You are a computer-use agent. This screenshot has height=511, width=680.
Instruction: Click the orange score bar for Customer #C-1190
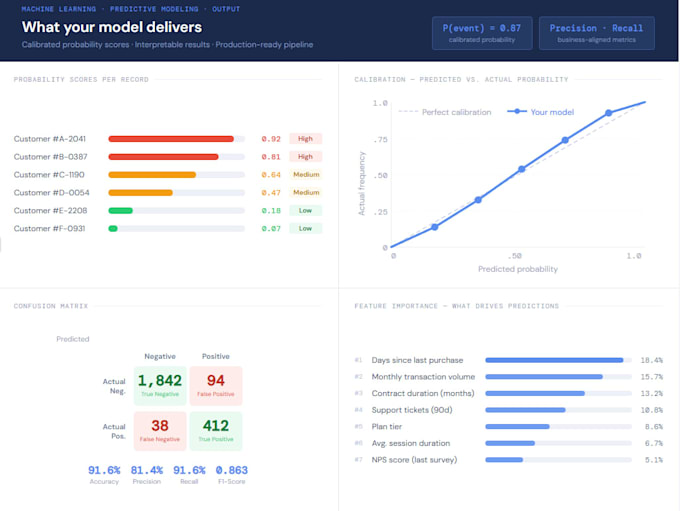point(152,175)
